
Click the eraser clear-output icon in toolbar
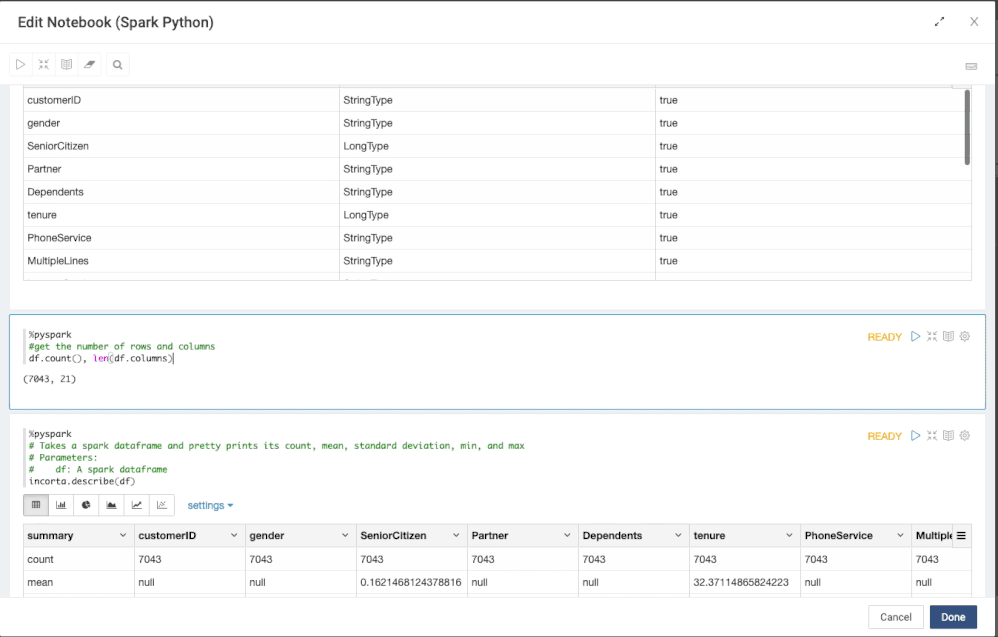coord(90,65)
